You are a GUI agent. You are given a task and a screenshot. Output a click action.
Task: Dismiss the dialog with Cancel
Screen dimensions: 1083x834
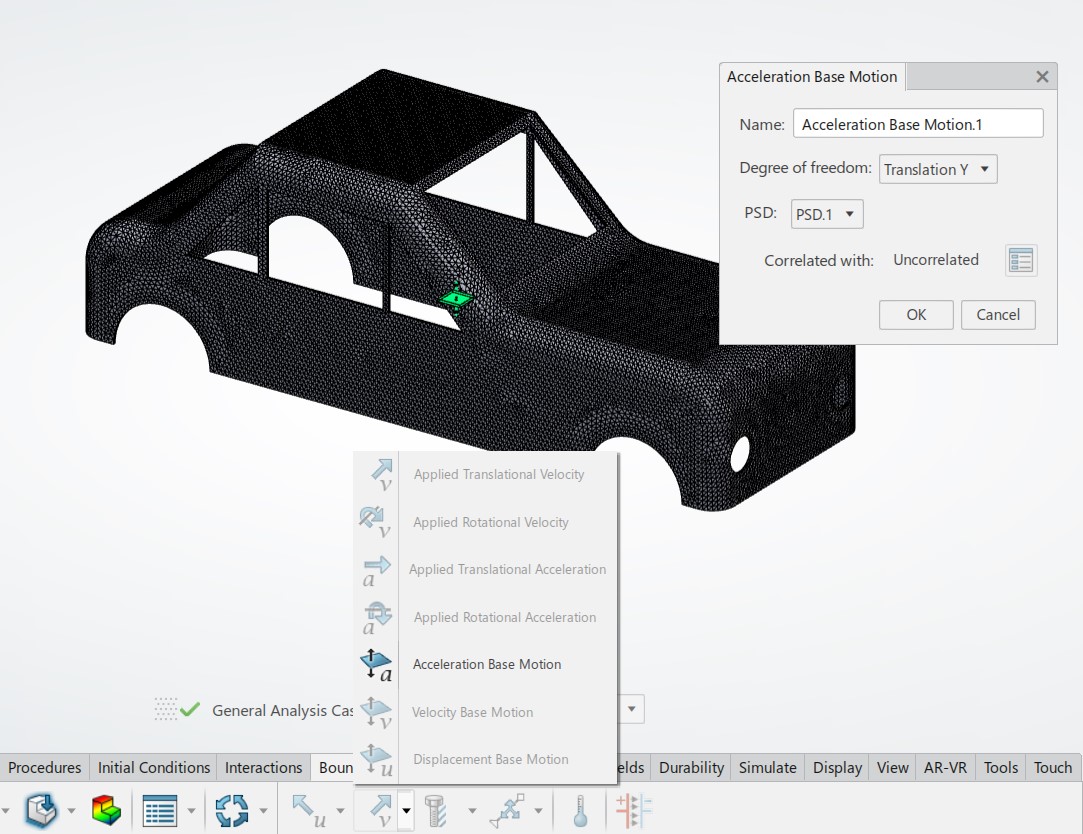(997, 314)
